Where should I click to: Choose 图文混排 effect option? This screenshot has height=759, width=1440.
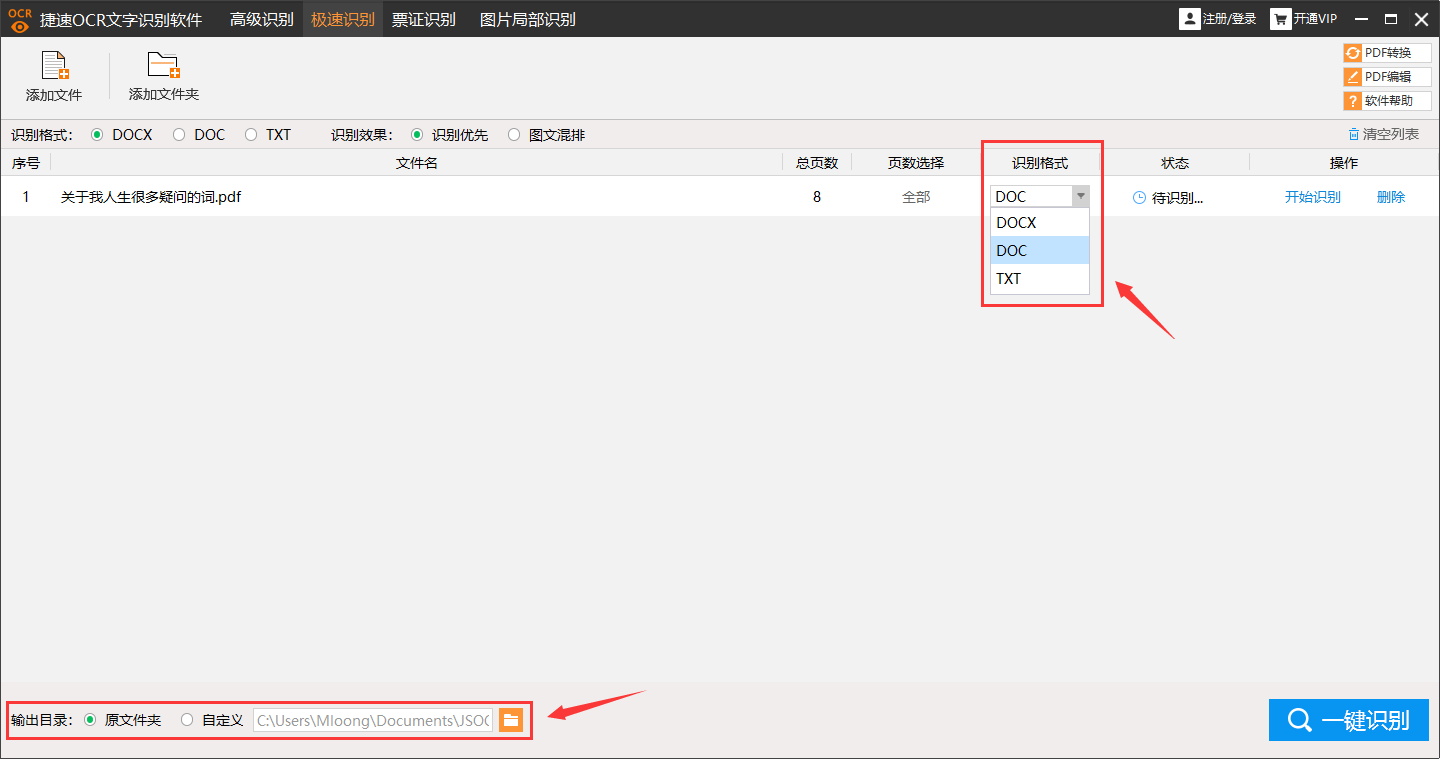514,134
